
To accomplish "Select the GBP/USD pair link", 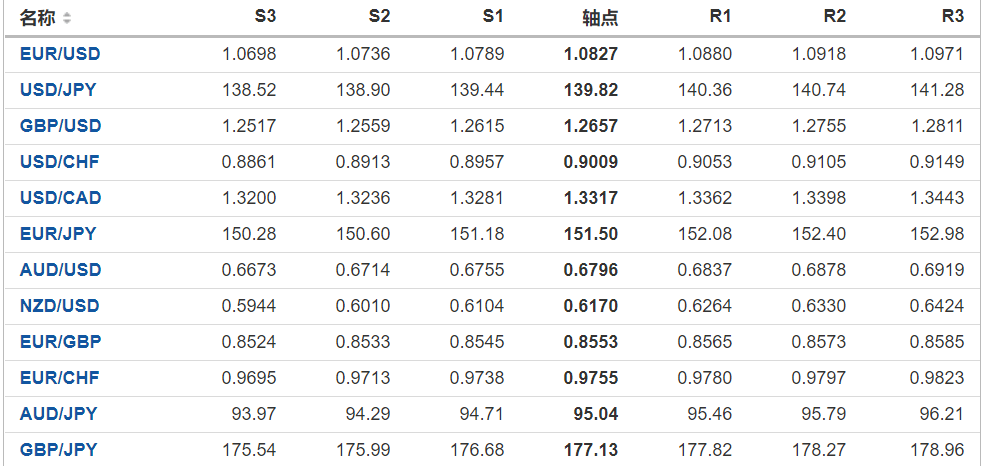I will coord(60,126).
